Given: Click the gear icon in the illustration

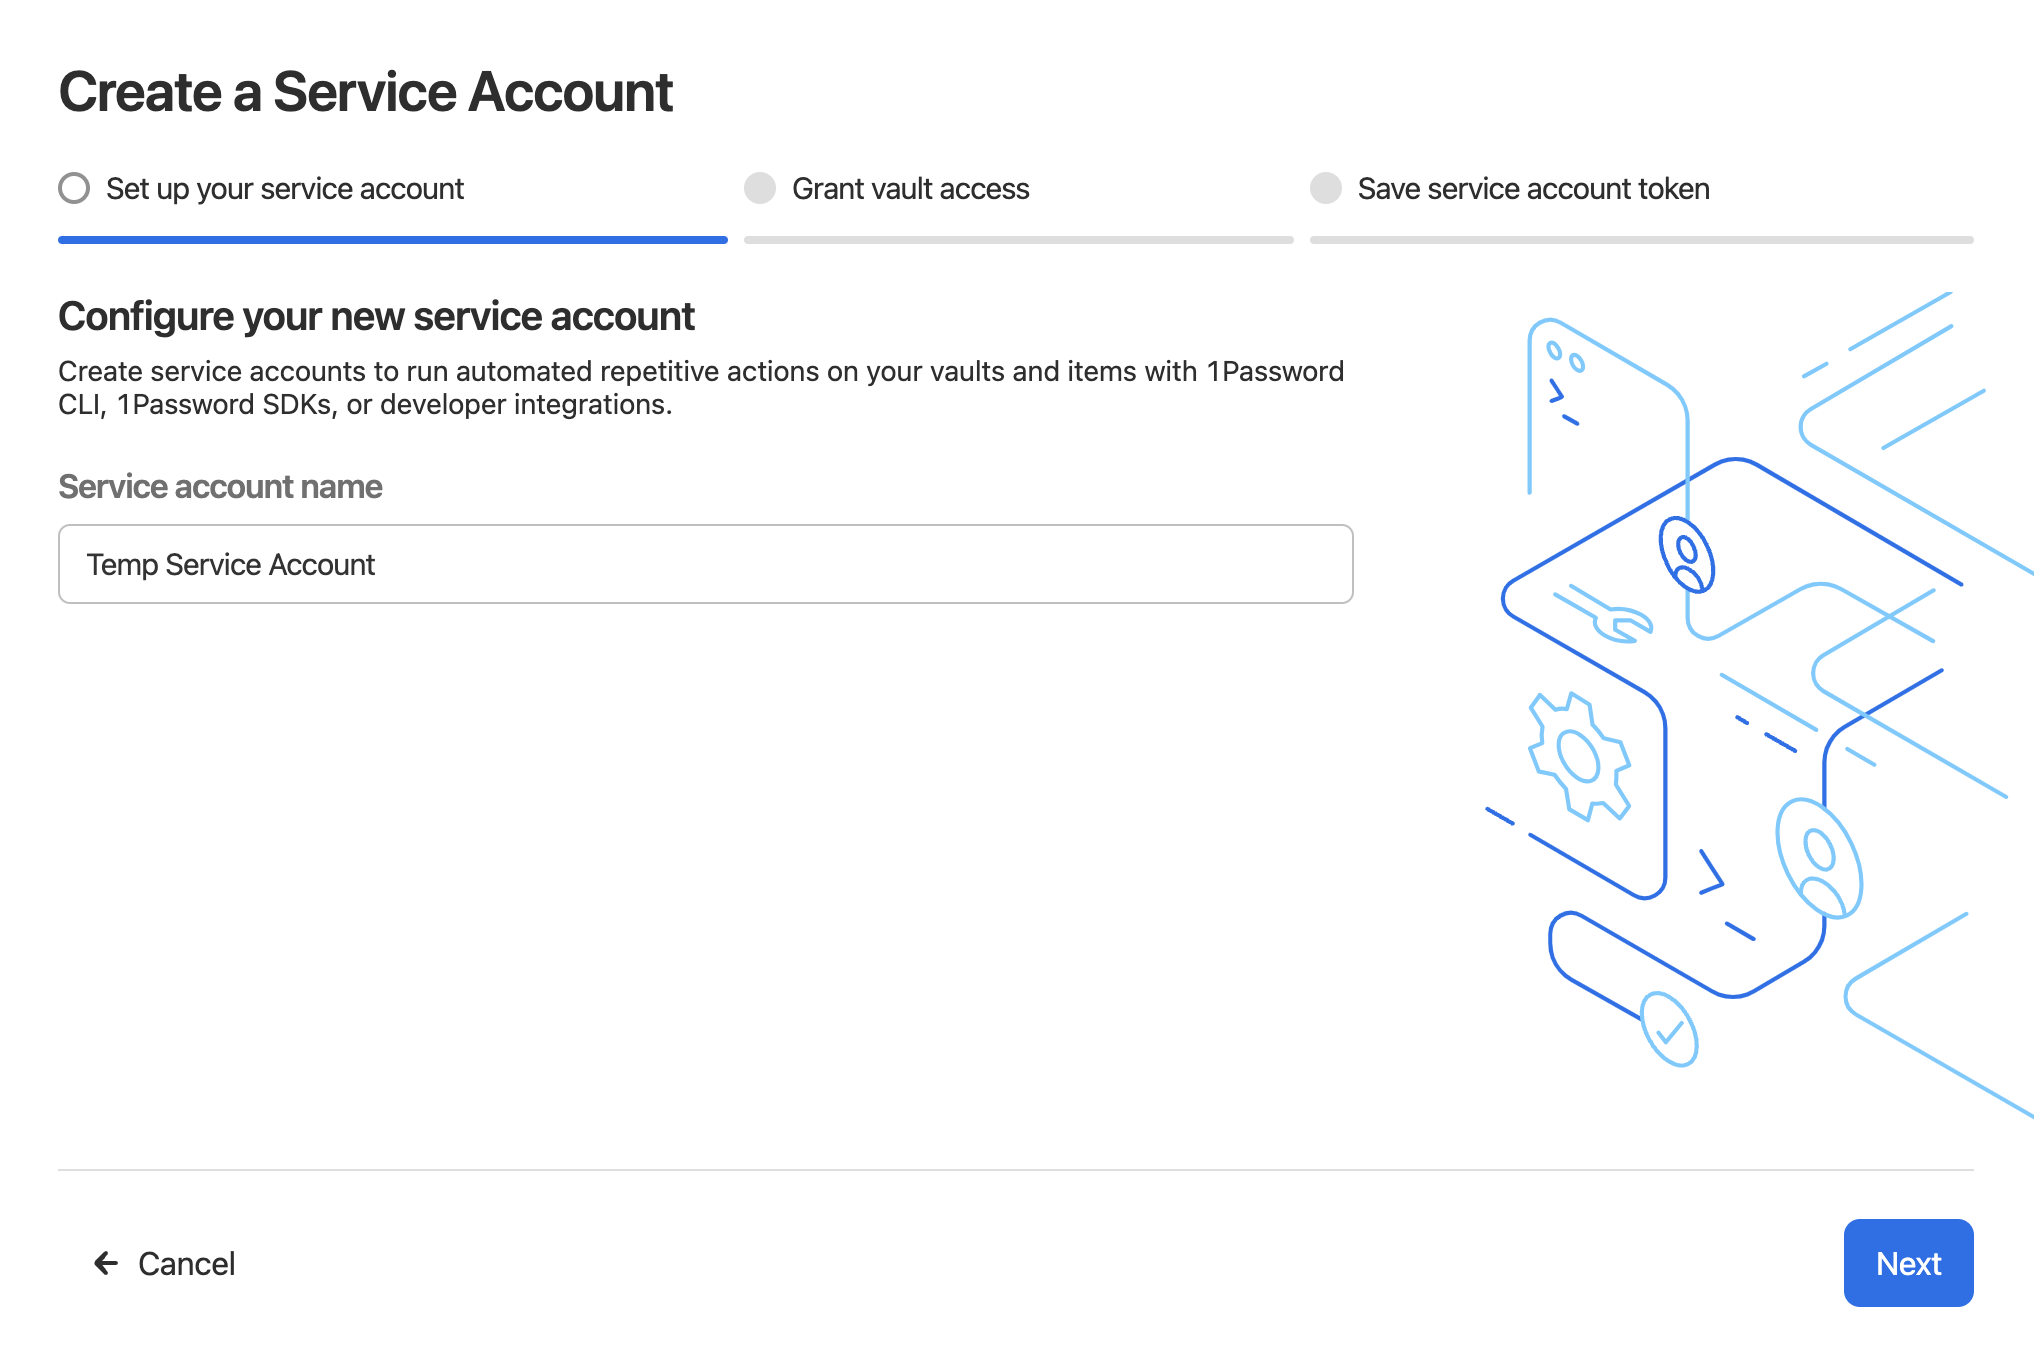Looking at the screenshot, I should coord(1579,756).
